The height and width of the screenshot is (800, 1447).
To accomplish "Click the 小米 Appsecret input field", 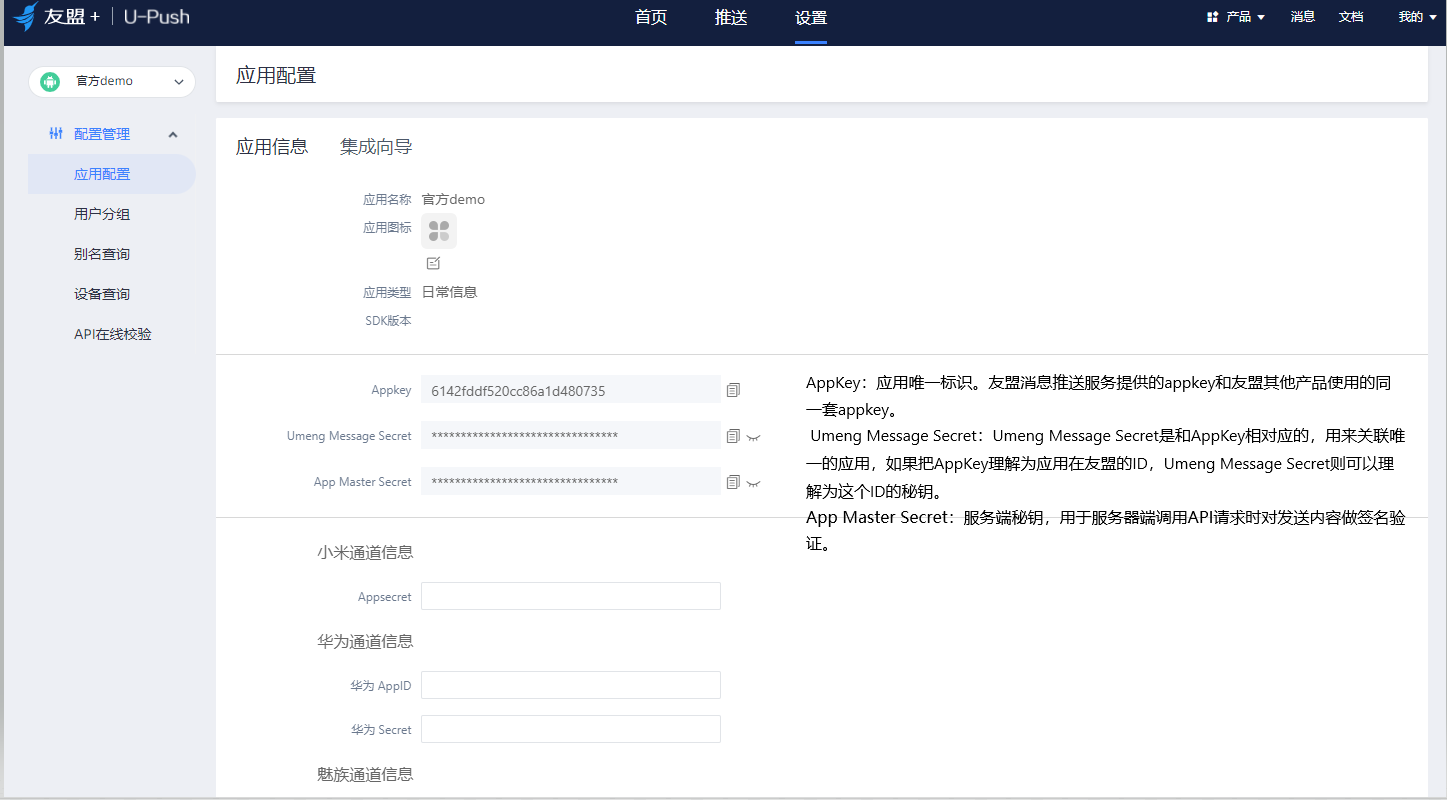I will pos(571,596).
